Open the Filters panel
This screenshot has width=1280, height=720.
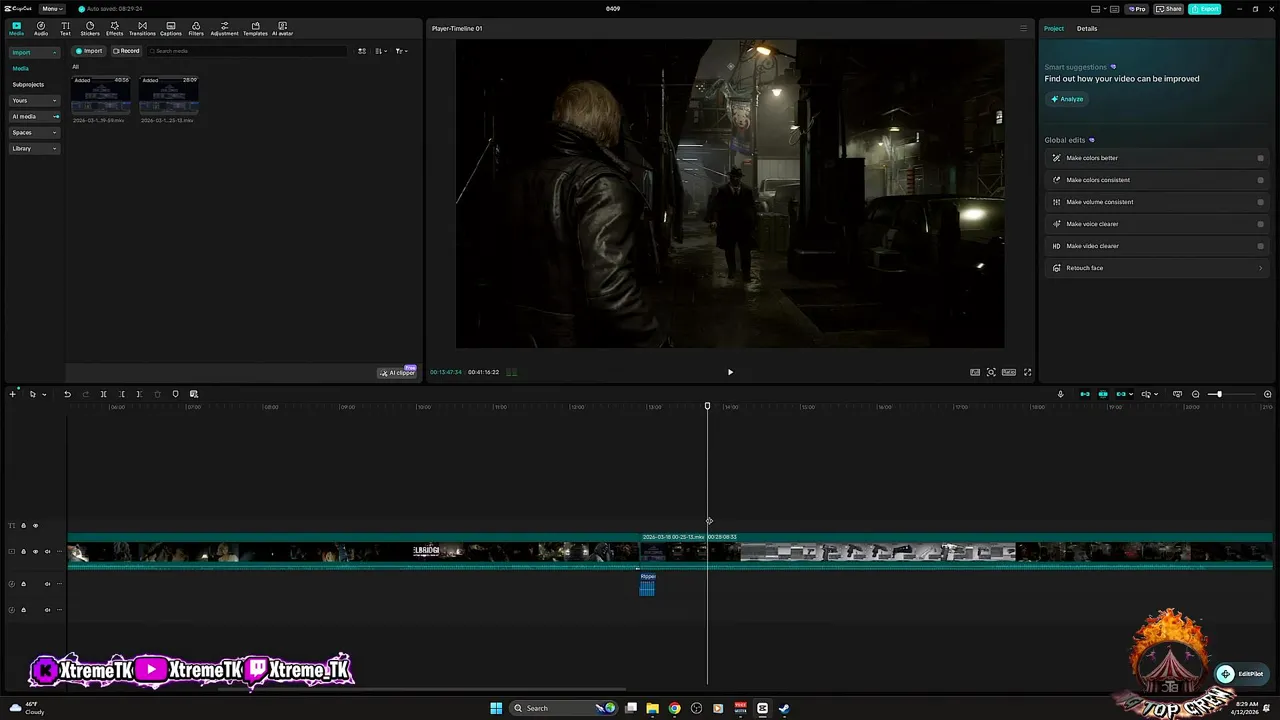tap(196, 28)
